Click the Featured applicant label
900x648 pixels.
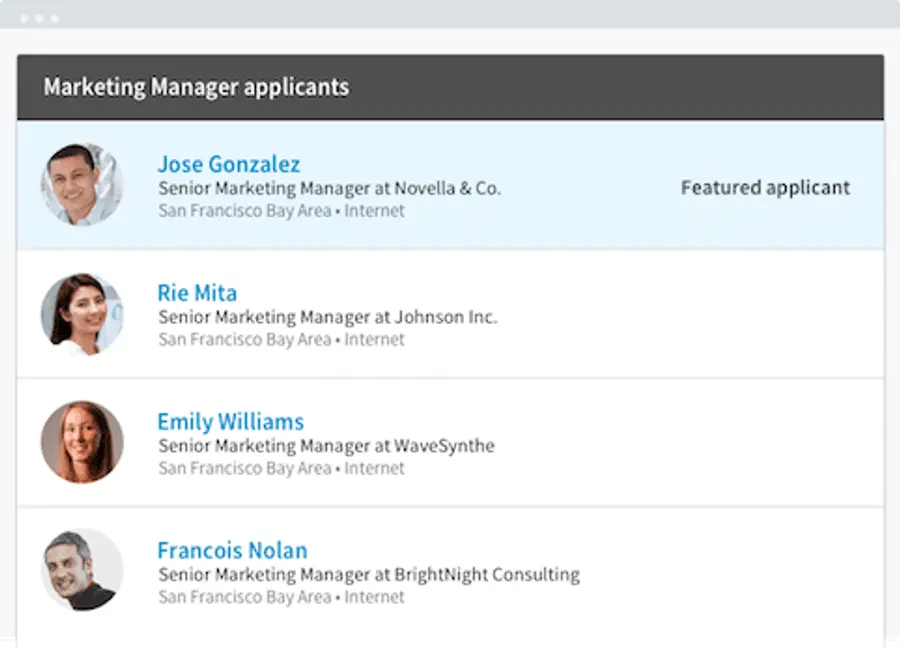pyautogui.click(x=765, y=187)
